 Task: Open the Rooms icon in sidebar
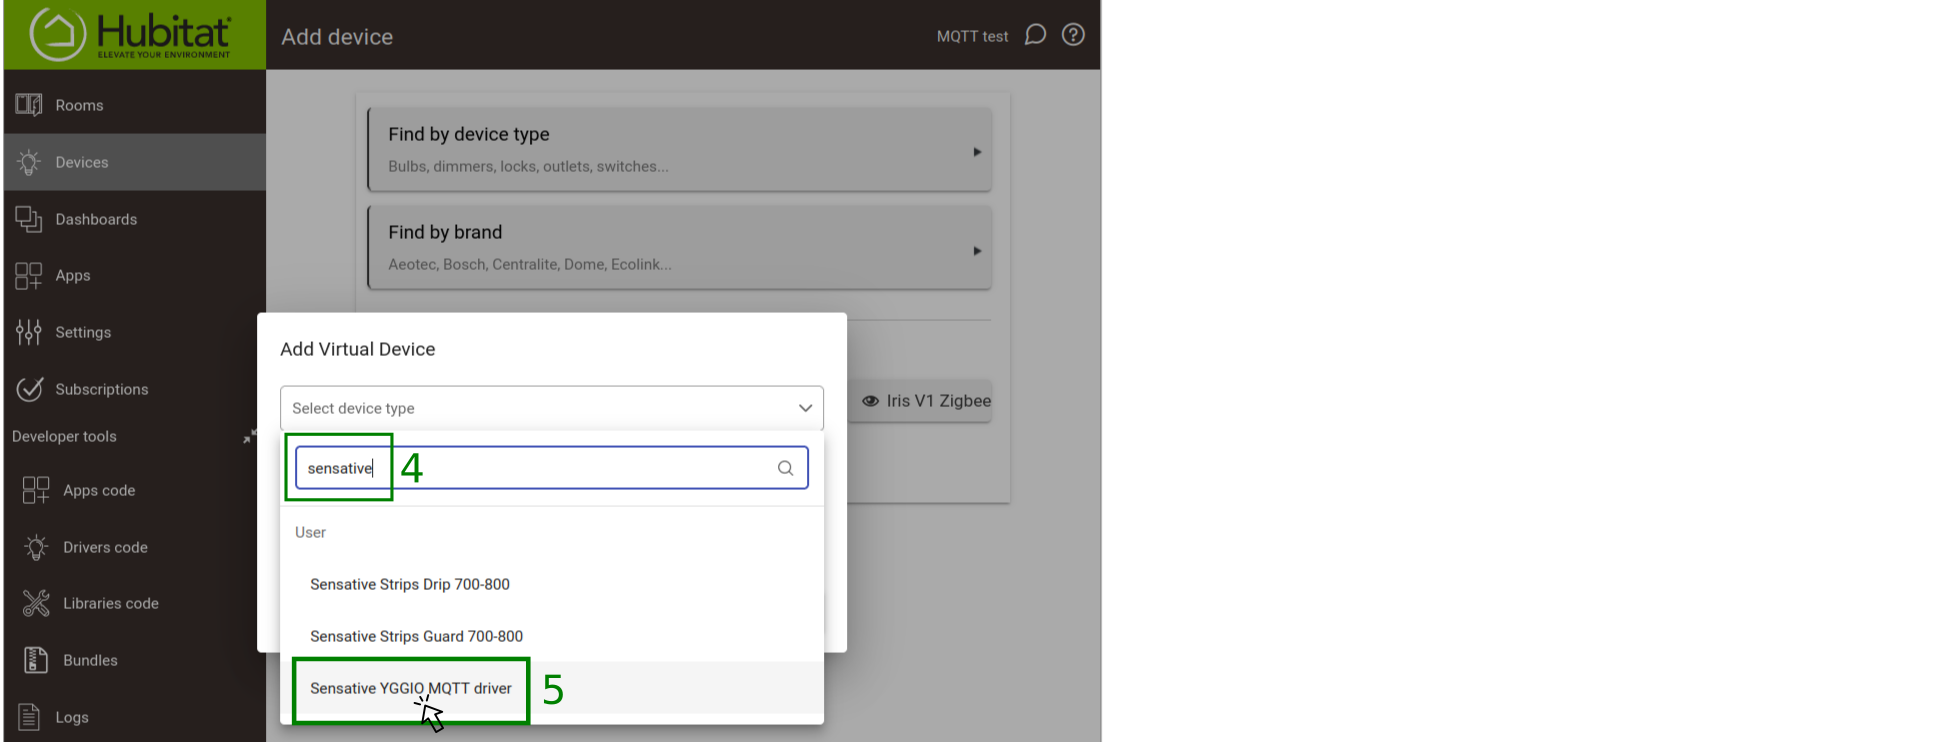point(29,104)
